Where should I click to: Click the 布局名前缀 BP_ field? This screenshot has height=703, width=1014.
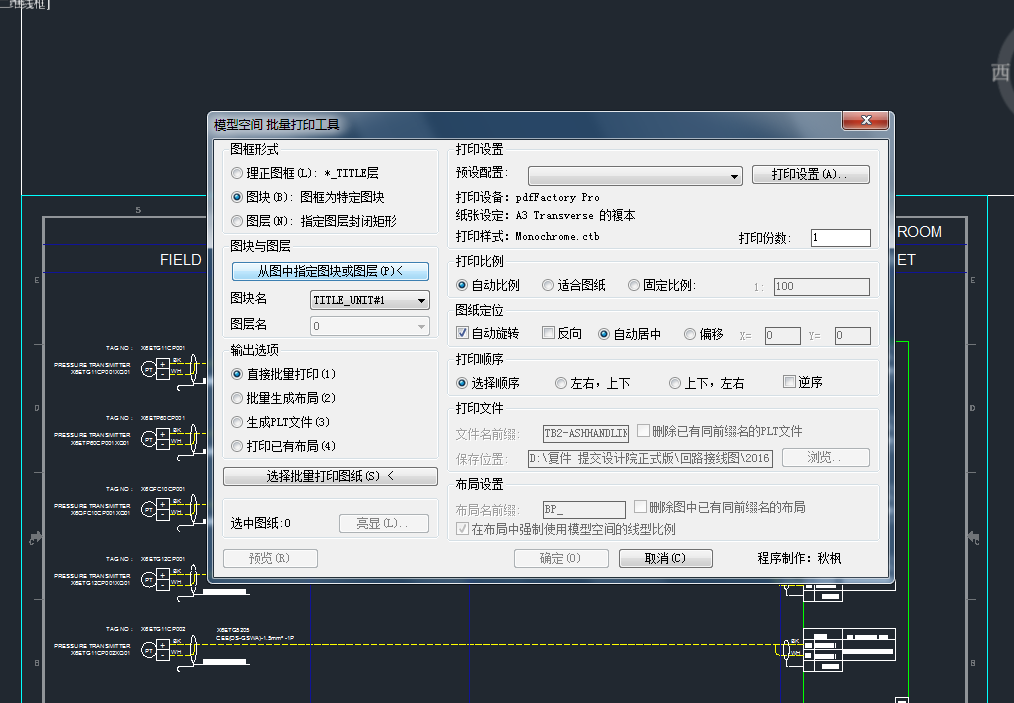pos(584,510)
